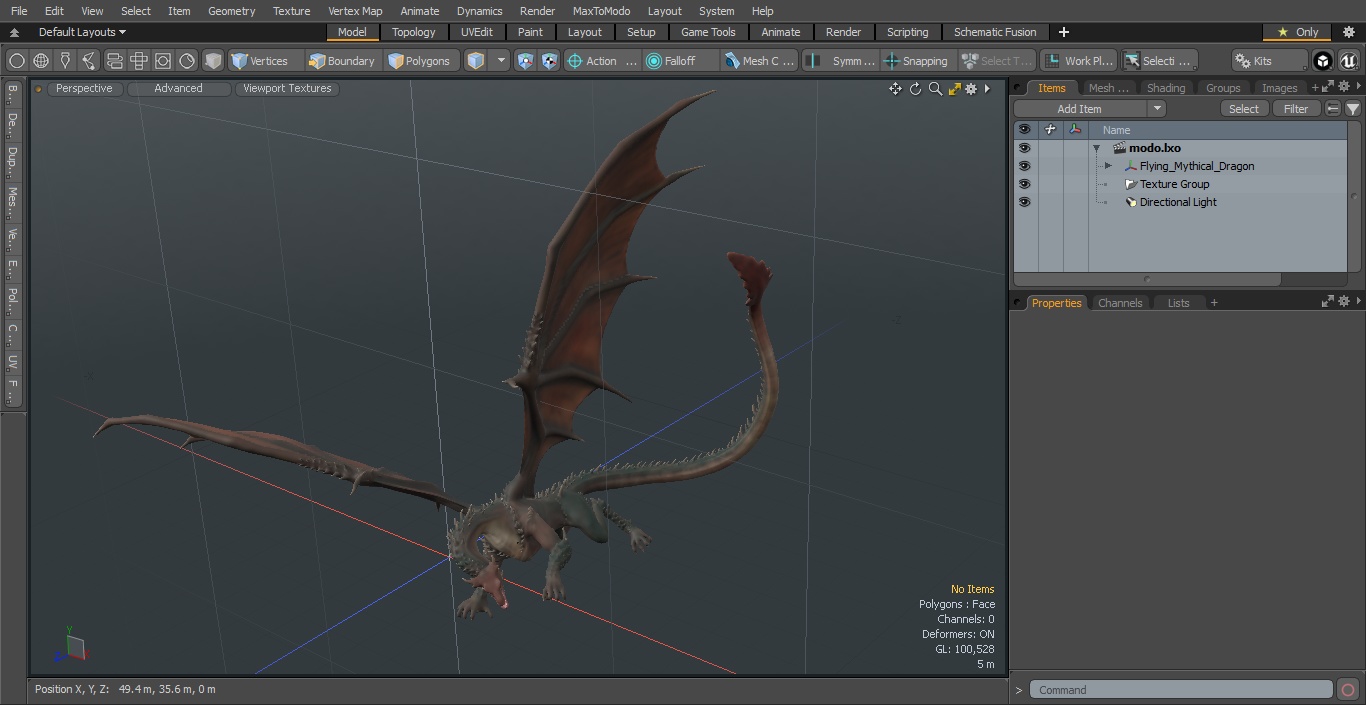Click the Filter button in Items panel
This screenshot has height=705, width=1366.
[1295, 109]
